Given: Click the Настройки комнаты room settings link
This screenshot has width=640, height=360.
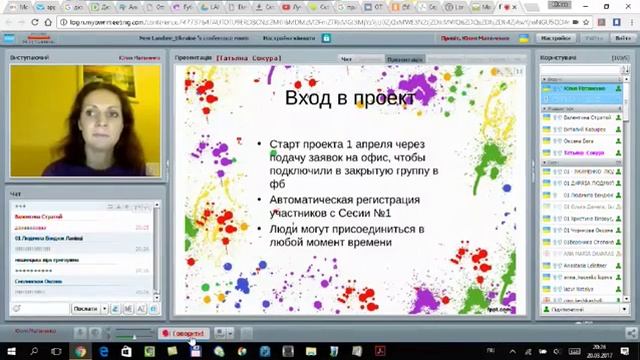Looking at the screenshot, I should (289, 38).
